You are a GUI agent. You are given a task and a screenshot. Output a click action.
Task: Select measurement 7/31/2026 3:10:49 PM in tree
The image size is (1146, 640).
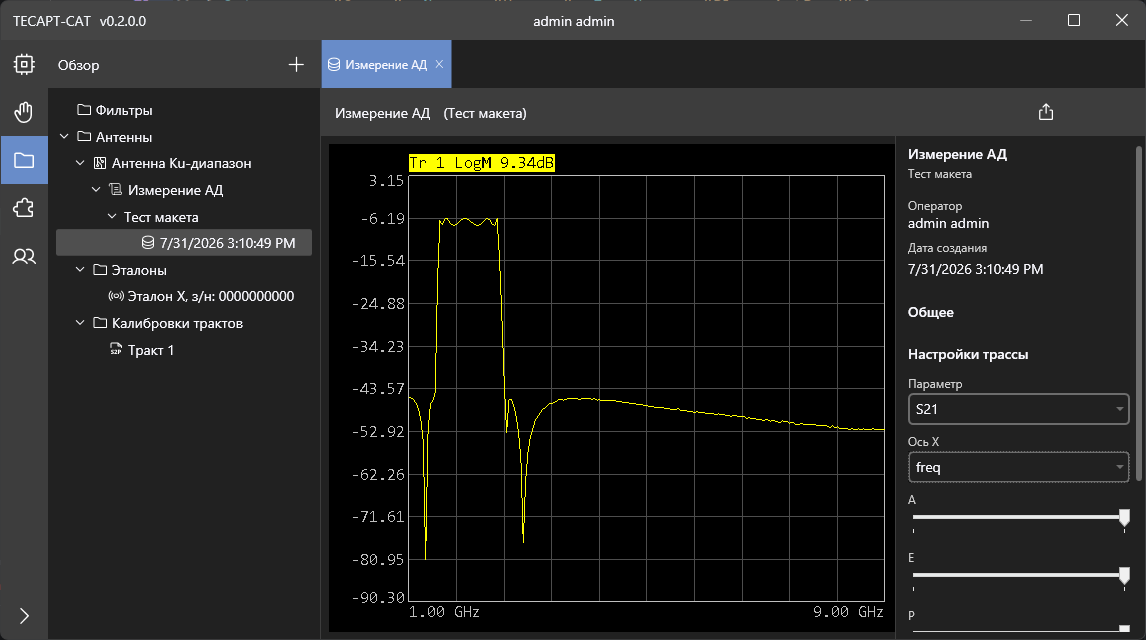[x=184, y=243]
